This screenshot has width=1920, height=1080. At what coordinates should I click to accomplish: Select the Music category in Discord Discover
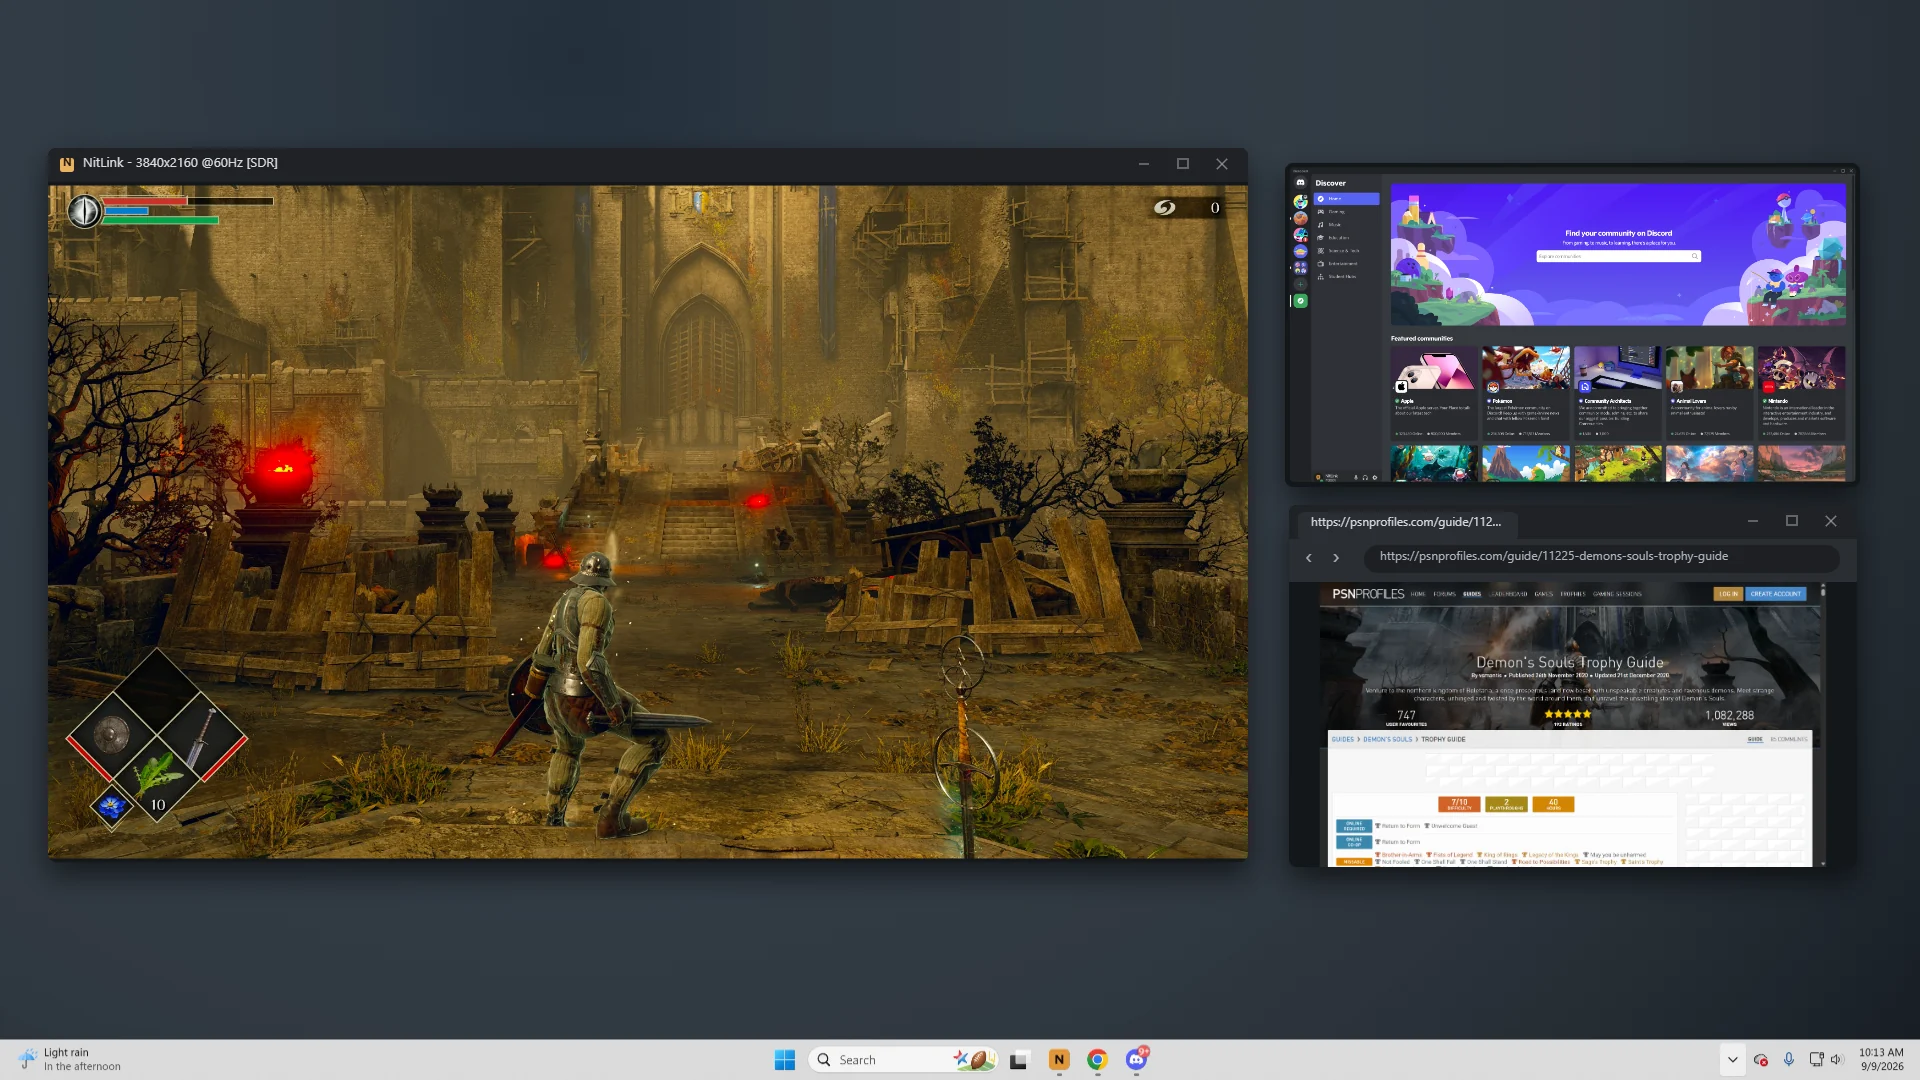click(x=1346, y=225)
